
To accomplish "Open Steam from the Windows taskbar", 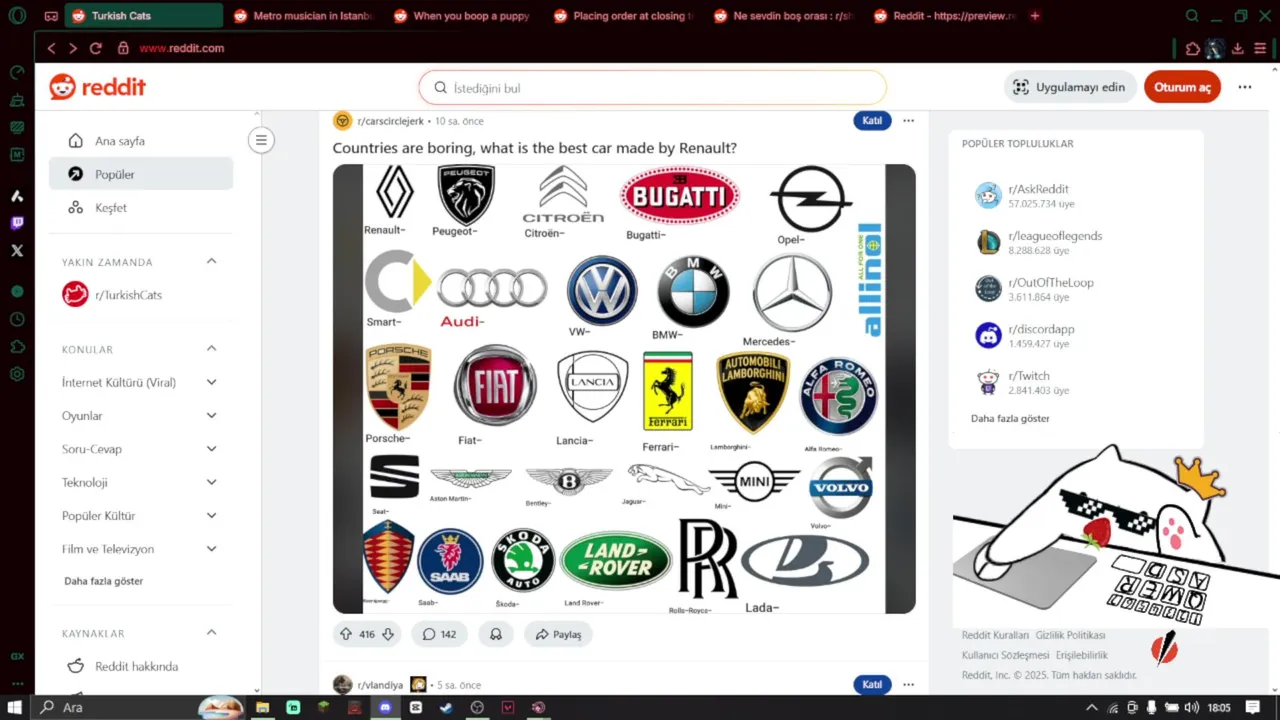I will click(x=446, y=707).
